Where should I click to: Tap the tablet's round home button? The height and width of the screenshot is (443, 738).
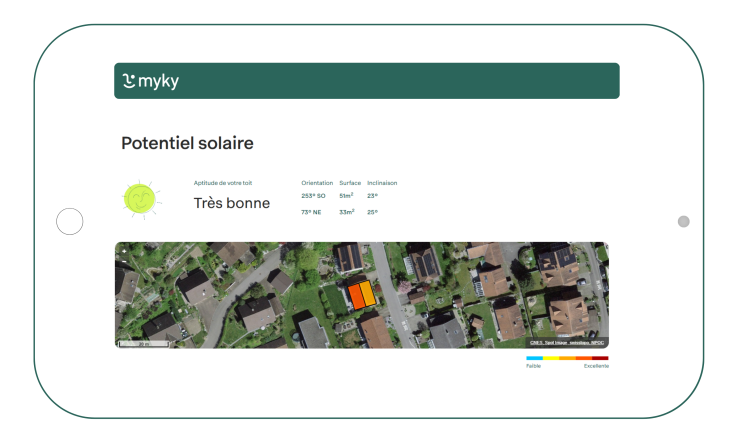(x=70, y=221)
